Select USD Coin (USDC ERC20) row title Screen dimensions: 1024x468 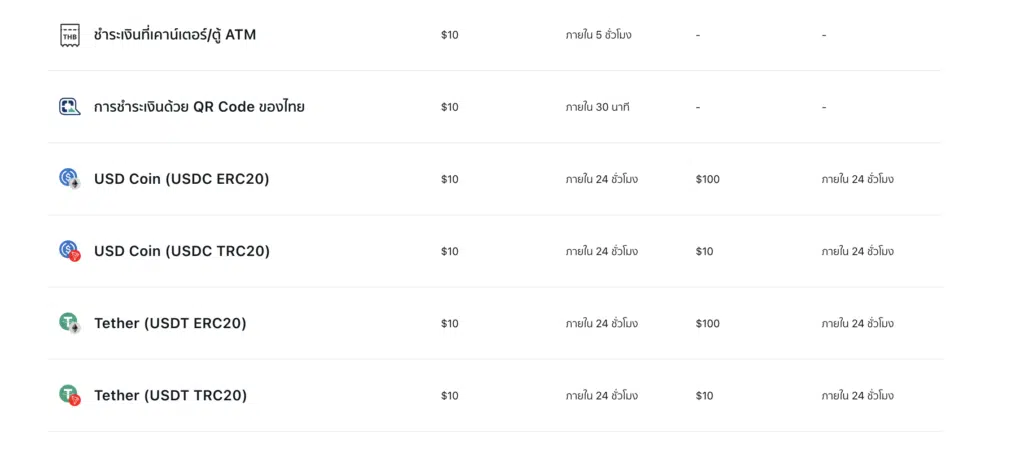coord(182,179)
